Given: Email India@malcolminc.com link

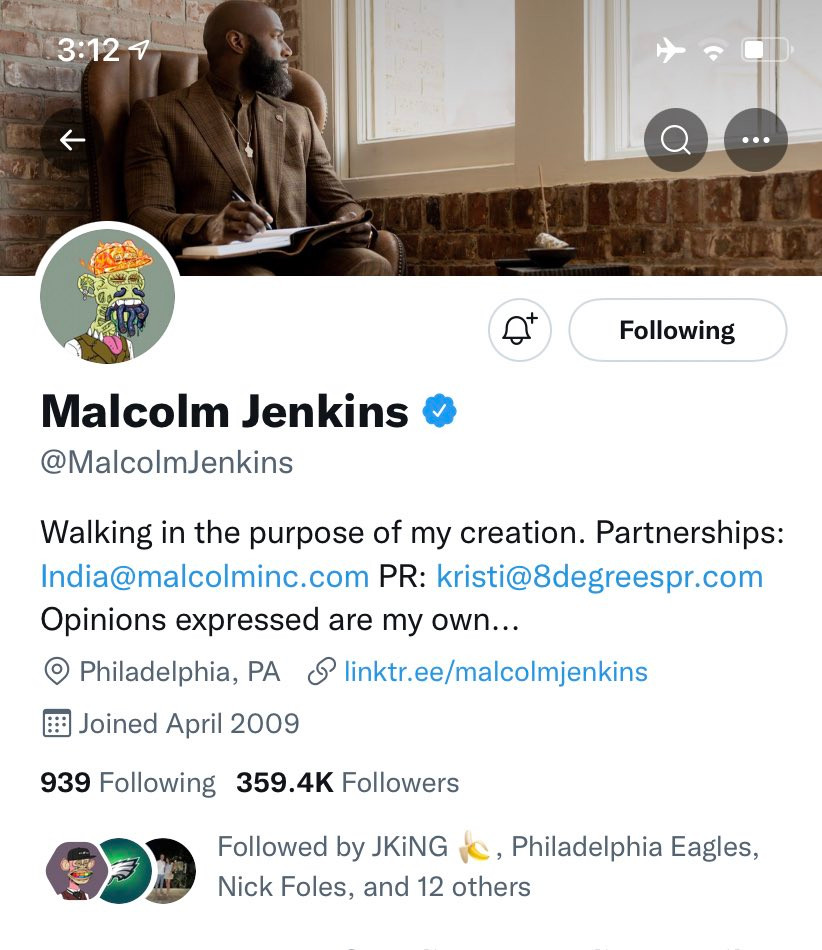Looking at the screenshot, I should 205,576.
